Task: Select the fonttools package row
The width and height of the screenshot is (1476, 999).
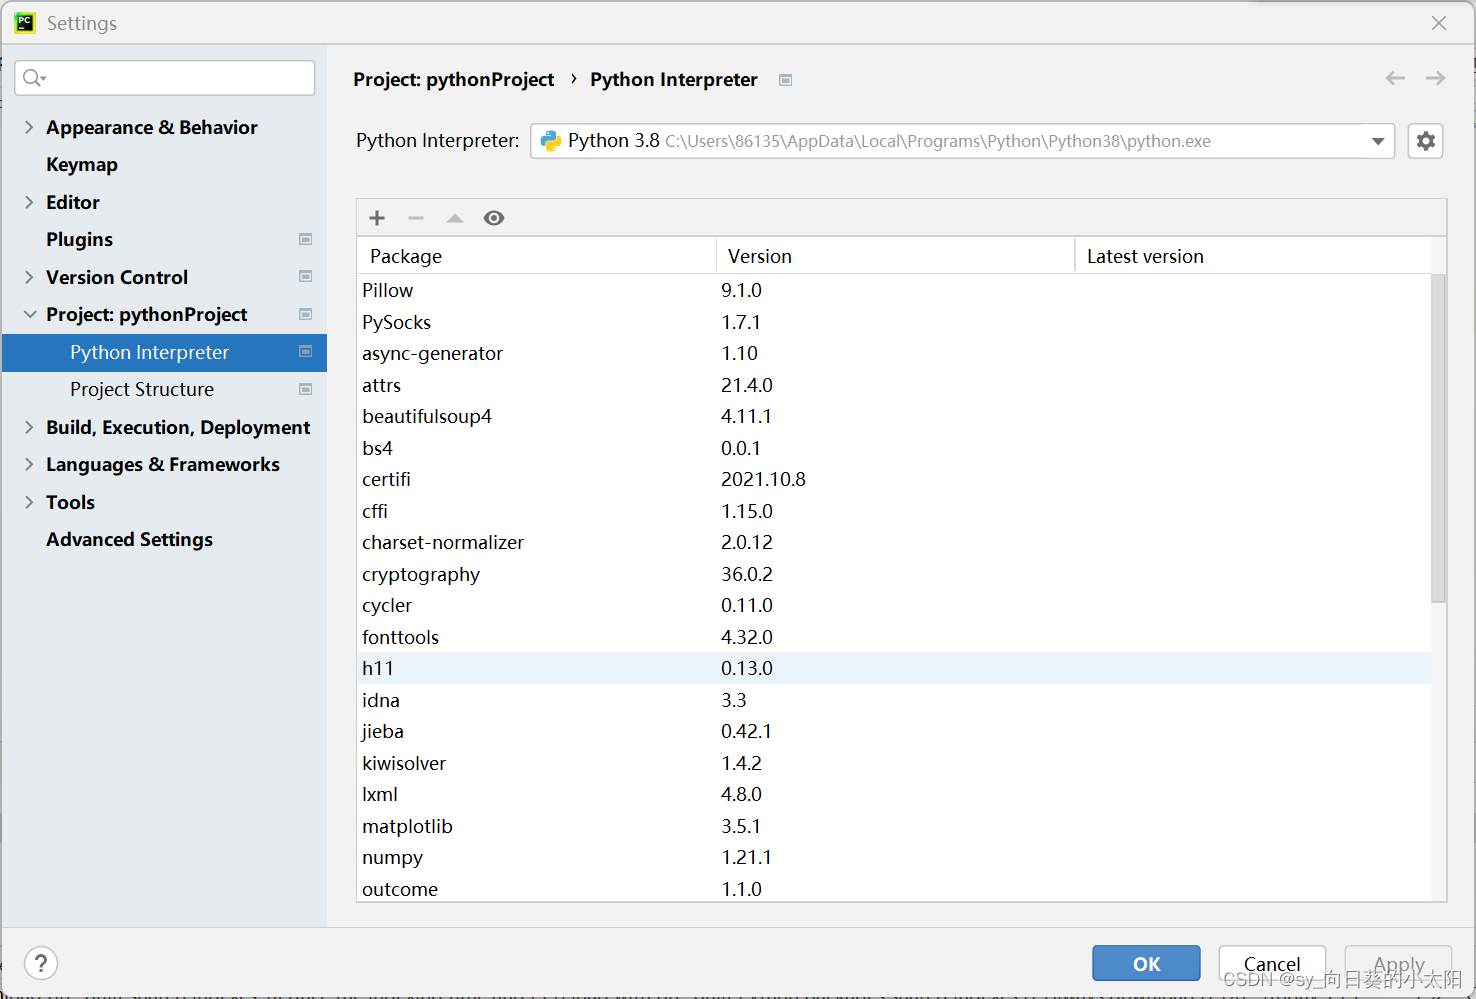Action: coord(894,637)
